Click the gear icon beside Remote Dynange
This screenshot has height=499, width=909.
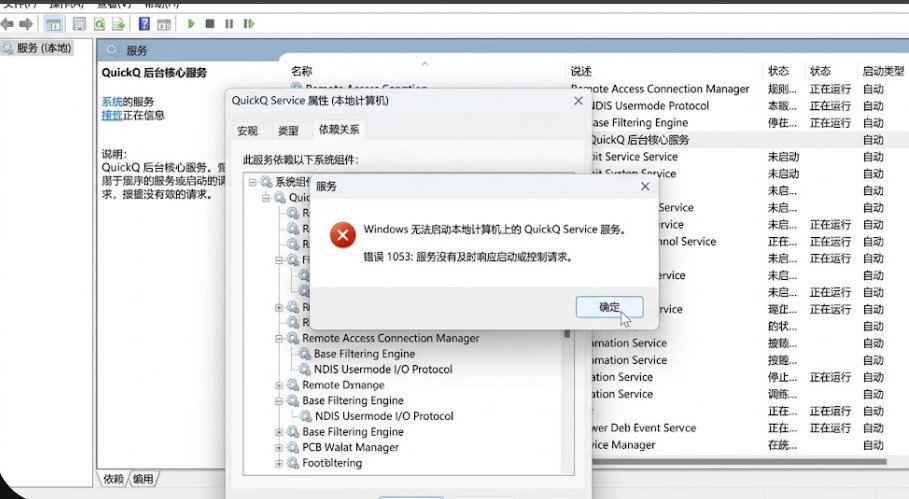[x=293, y=385]
